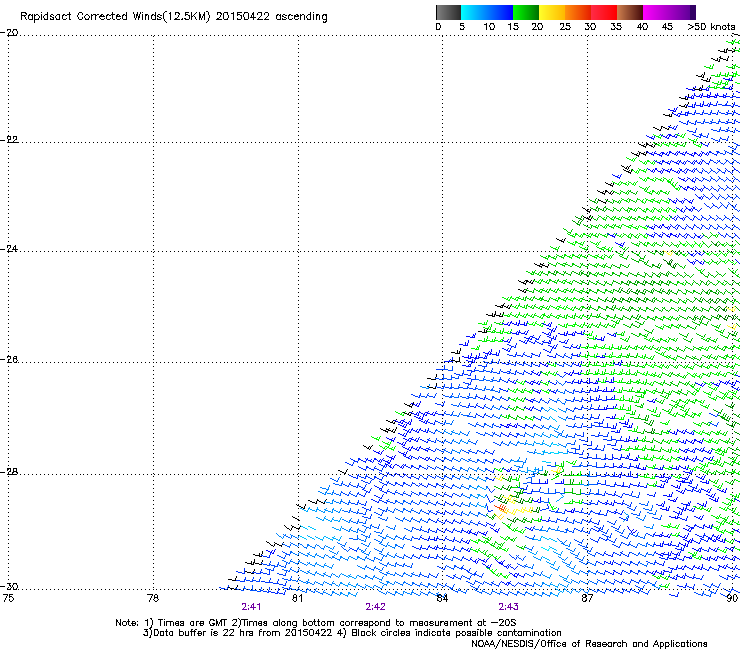The width and height of the screenshot is (740, 650).
Task: Click the '78' longitude axis label
Action: pos(153,598)
